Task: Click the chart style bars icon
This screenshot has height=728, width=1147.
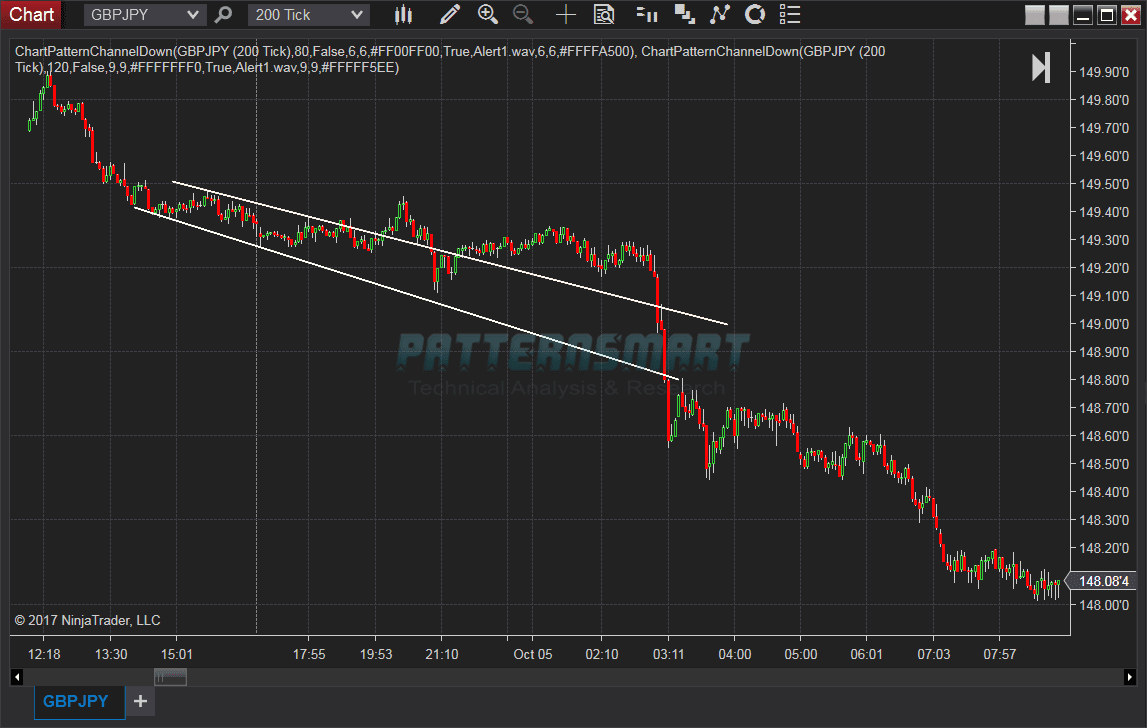Action: 404,14
